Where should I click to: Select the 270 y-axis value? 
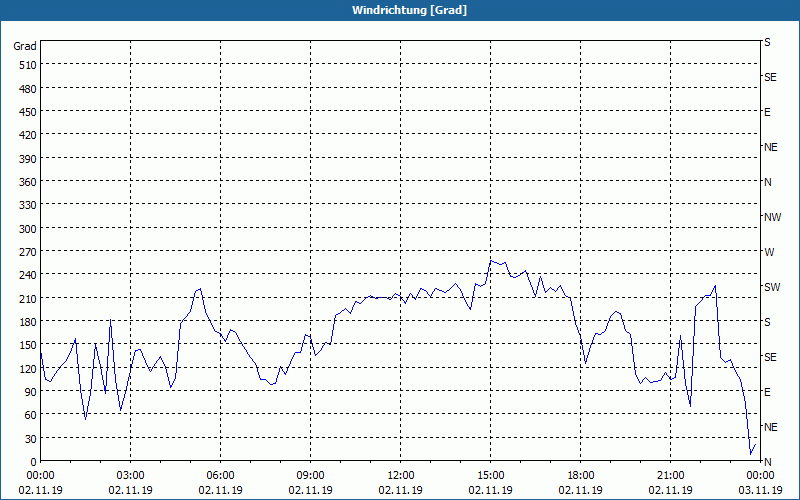[28, 252]
